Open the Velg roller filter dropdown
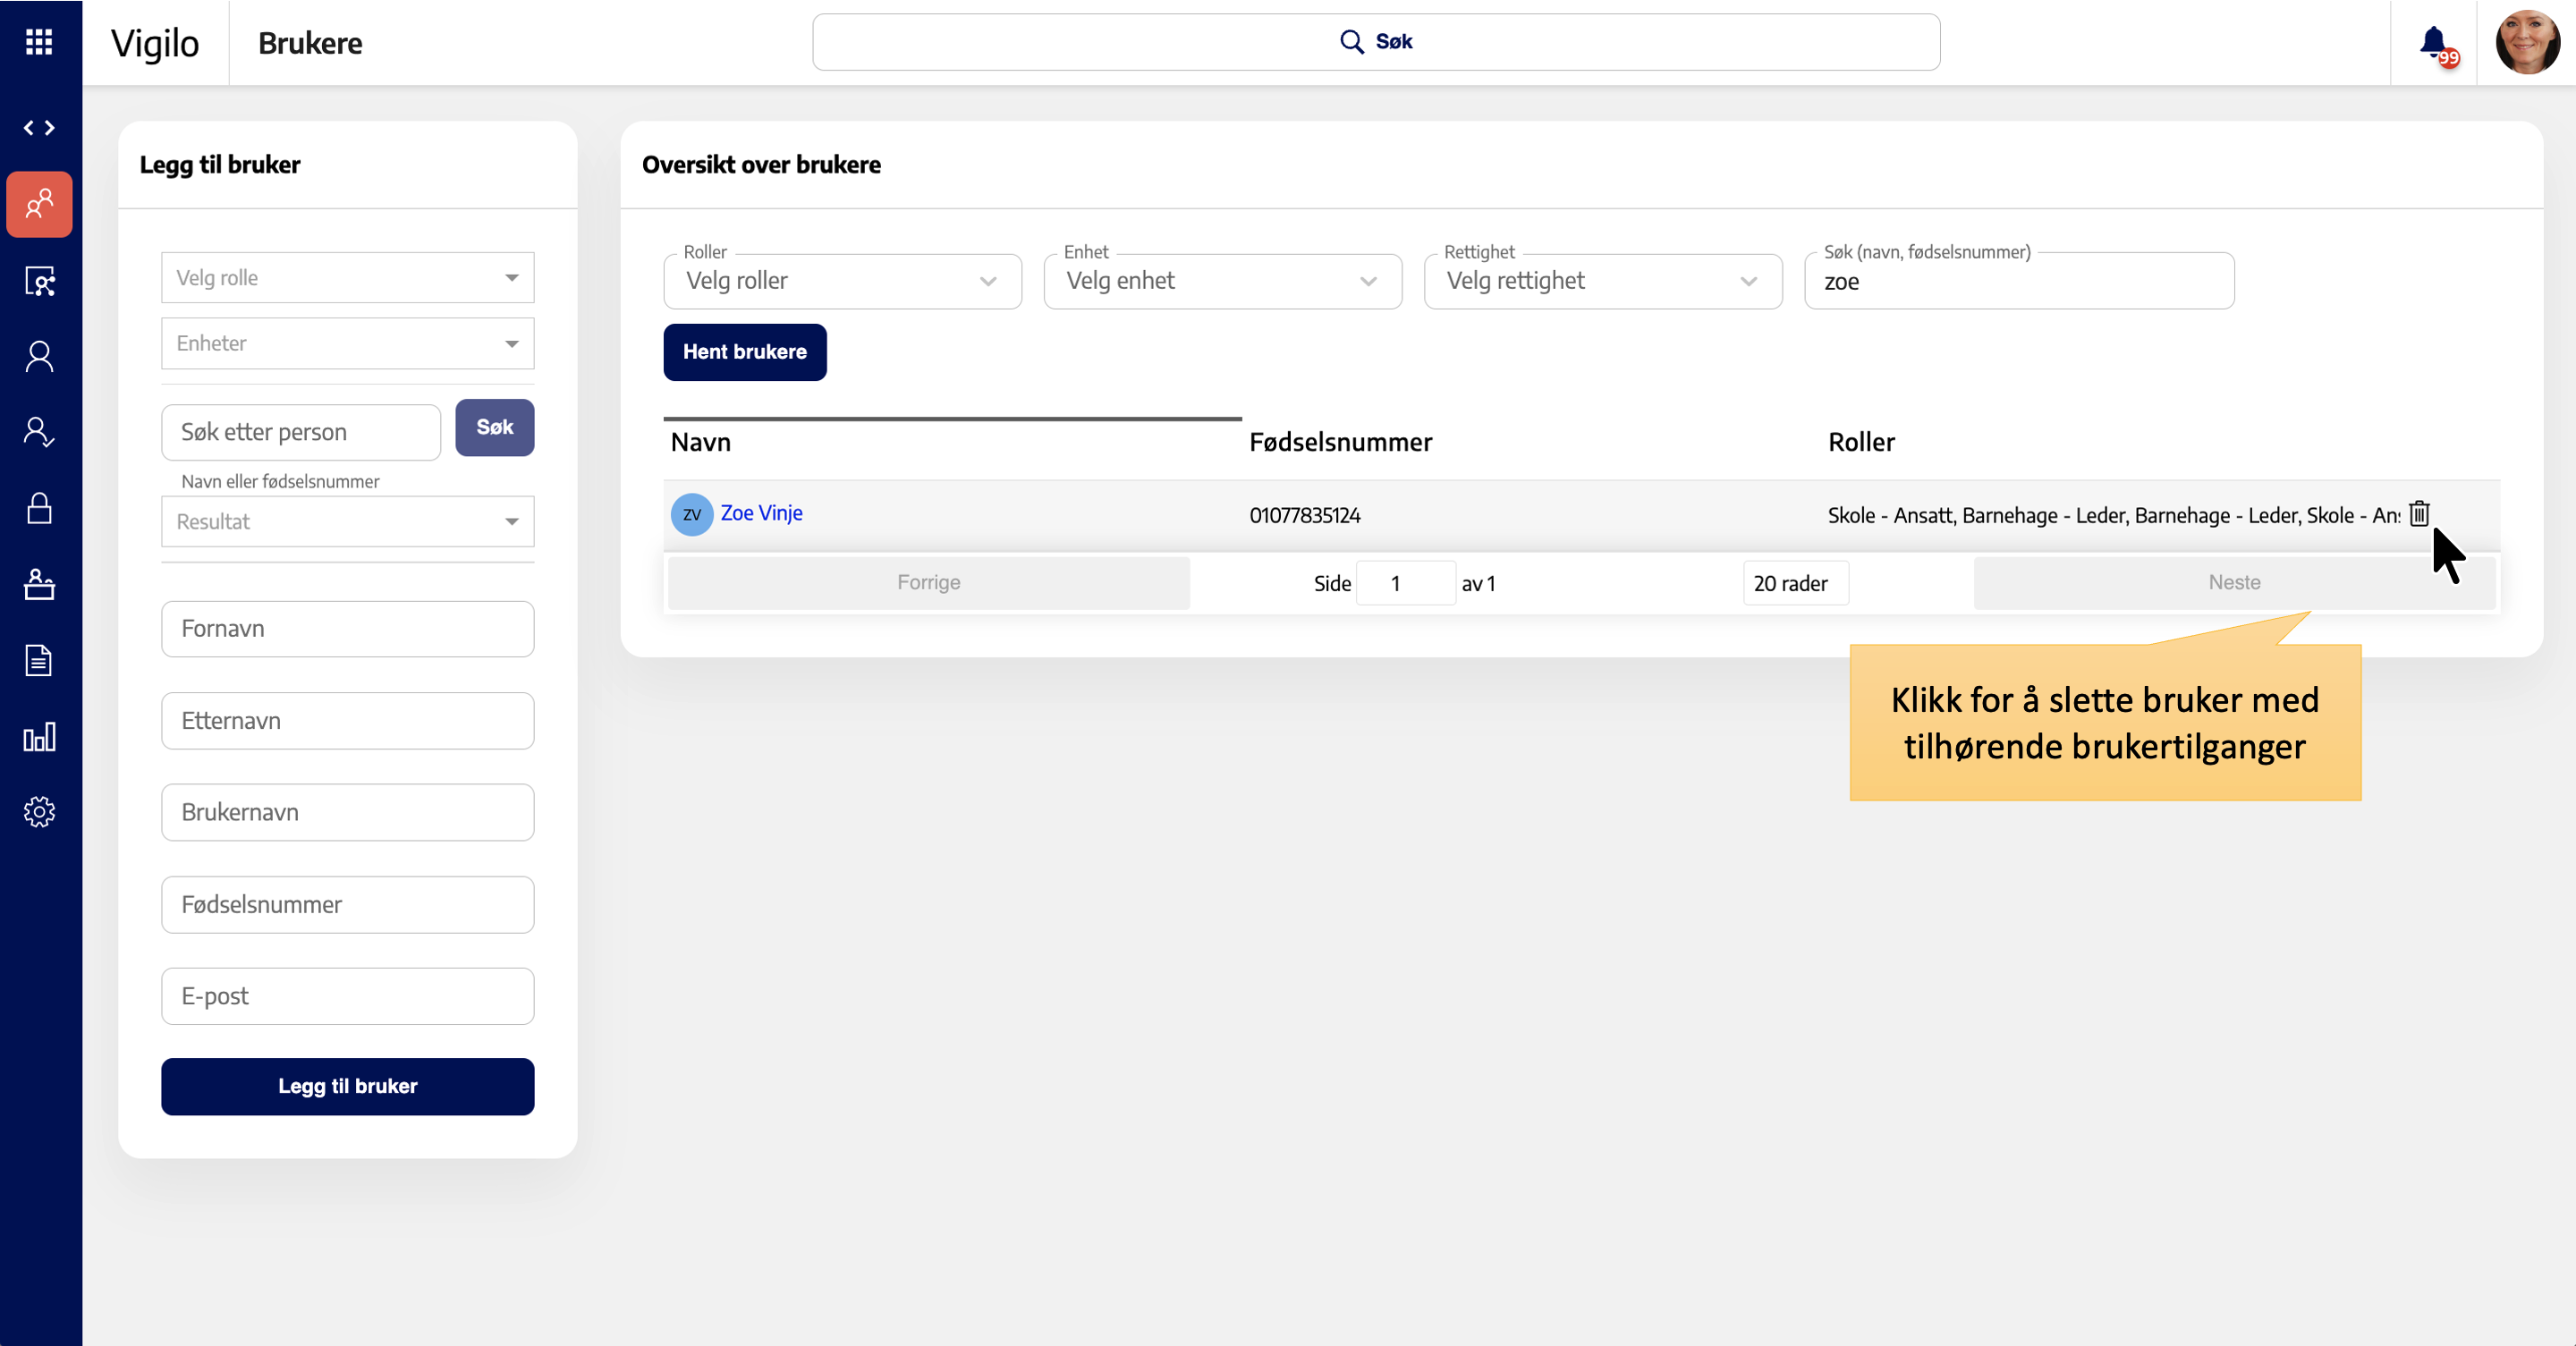The width and height of the screenshot is (2576, 1346). click(x=841, y=281)
